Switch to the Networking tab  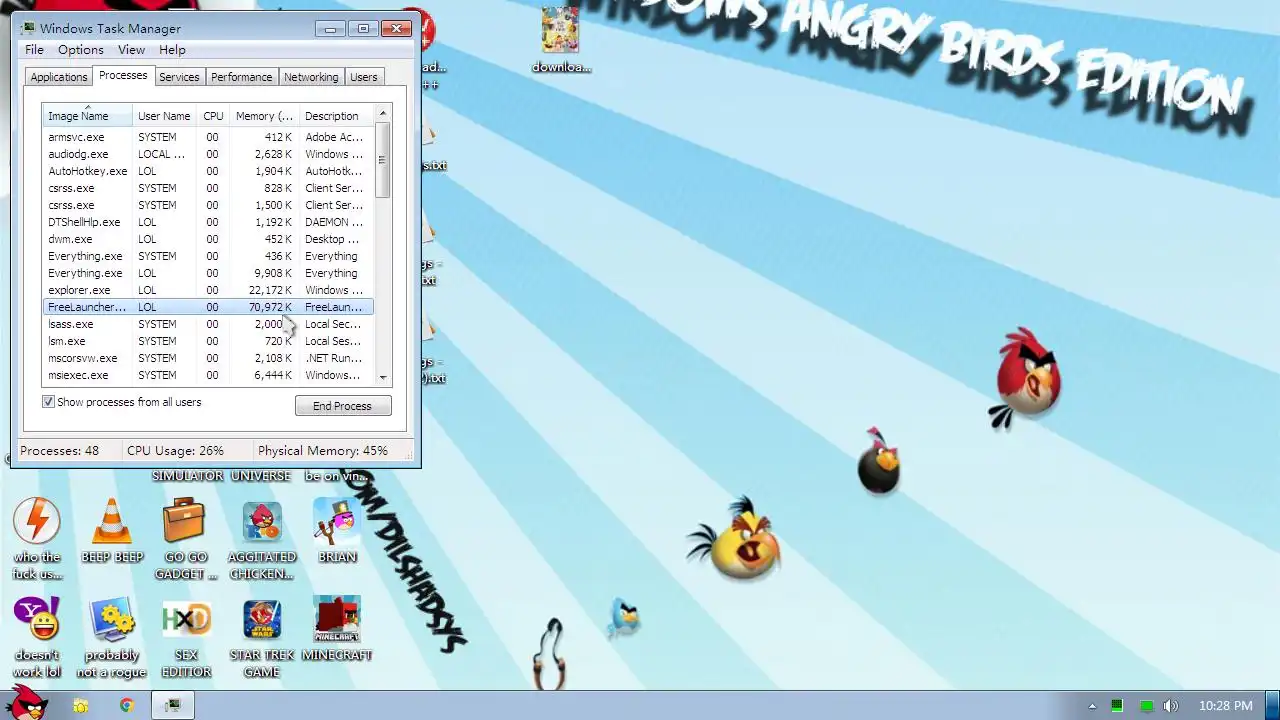pos(311,77)
